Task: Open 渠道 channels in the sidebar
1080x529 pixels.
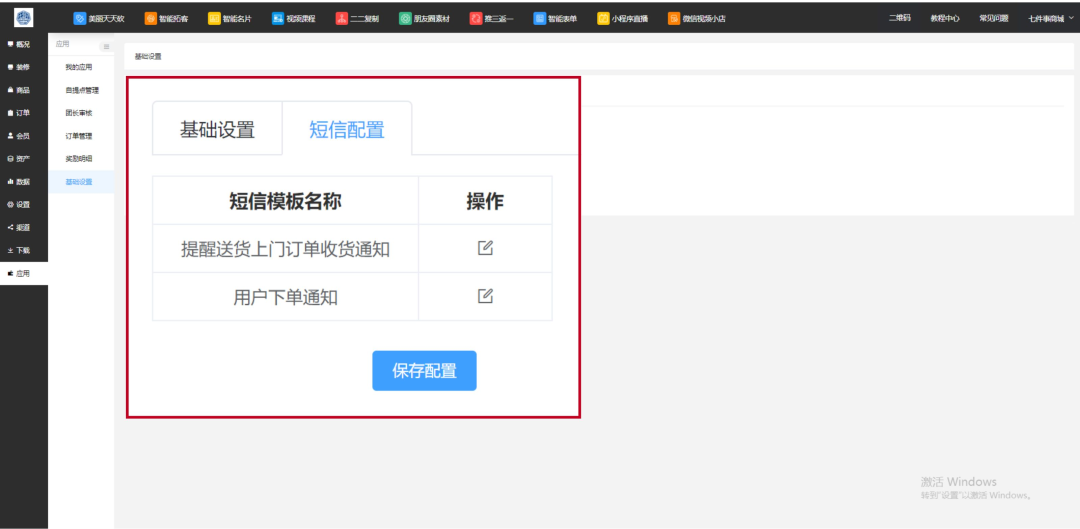Action: coord(23,227)
